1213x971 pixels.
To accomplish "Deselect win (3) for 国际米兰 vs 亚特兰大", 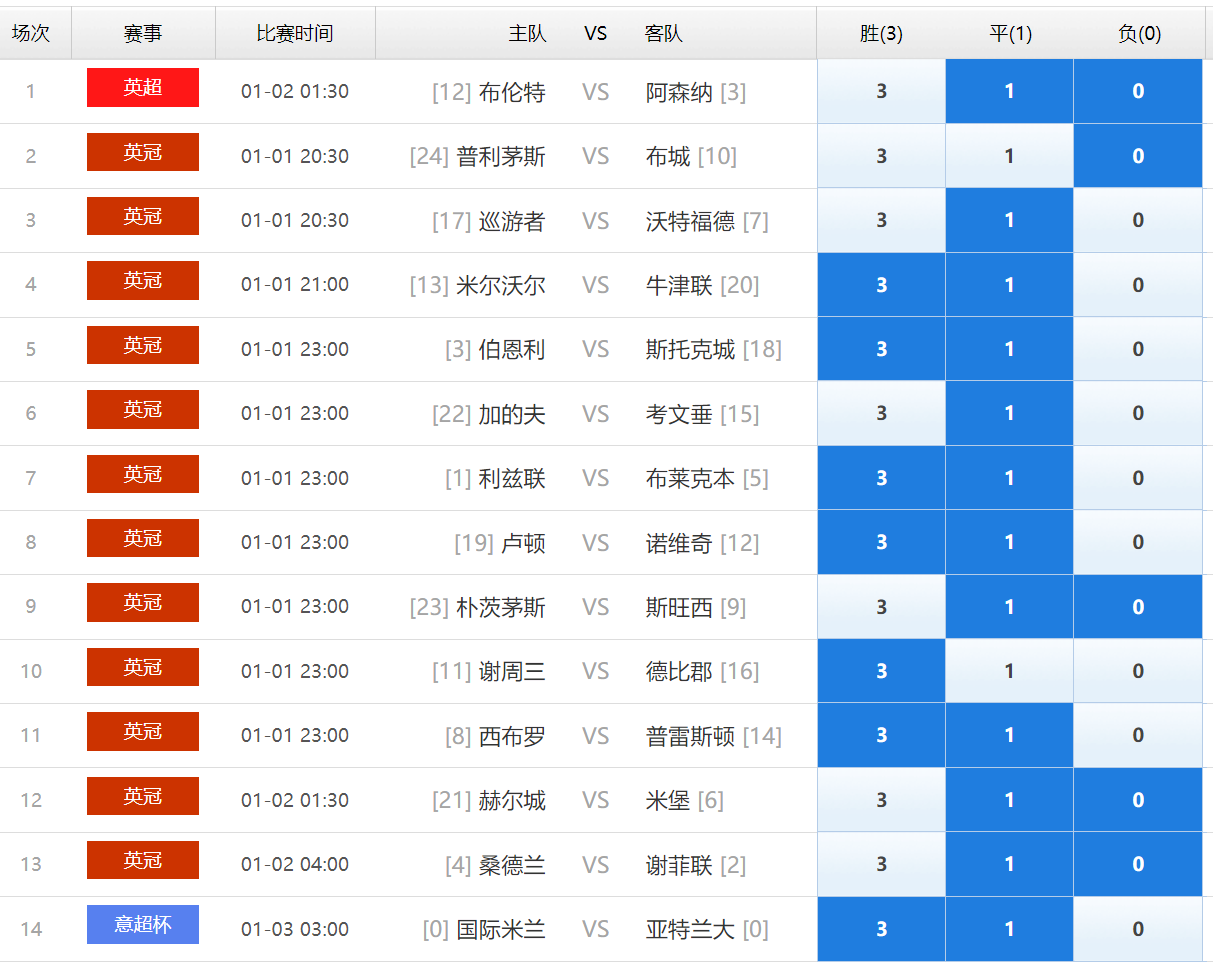I will click(x=881, y=929).
